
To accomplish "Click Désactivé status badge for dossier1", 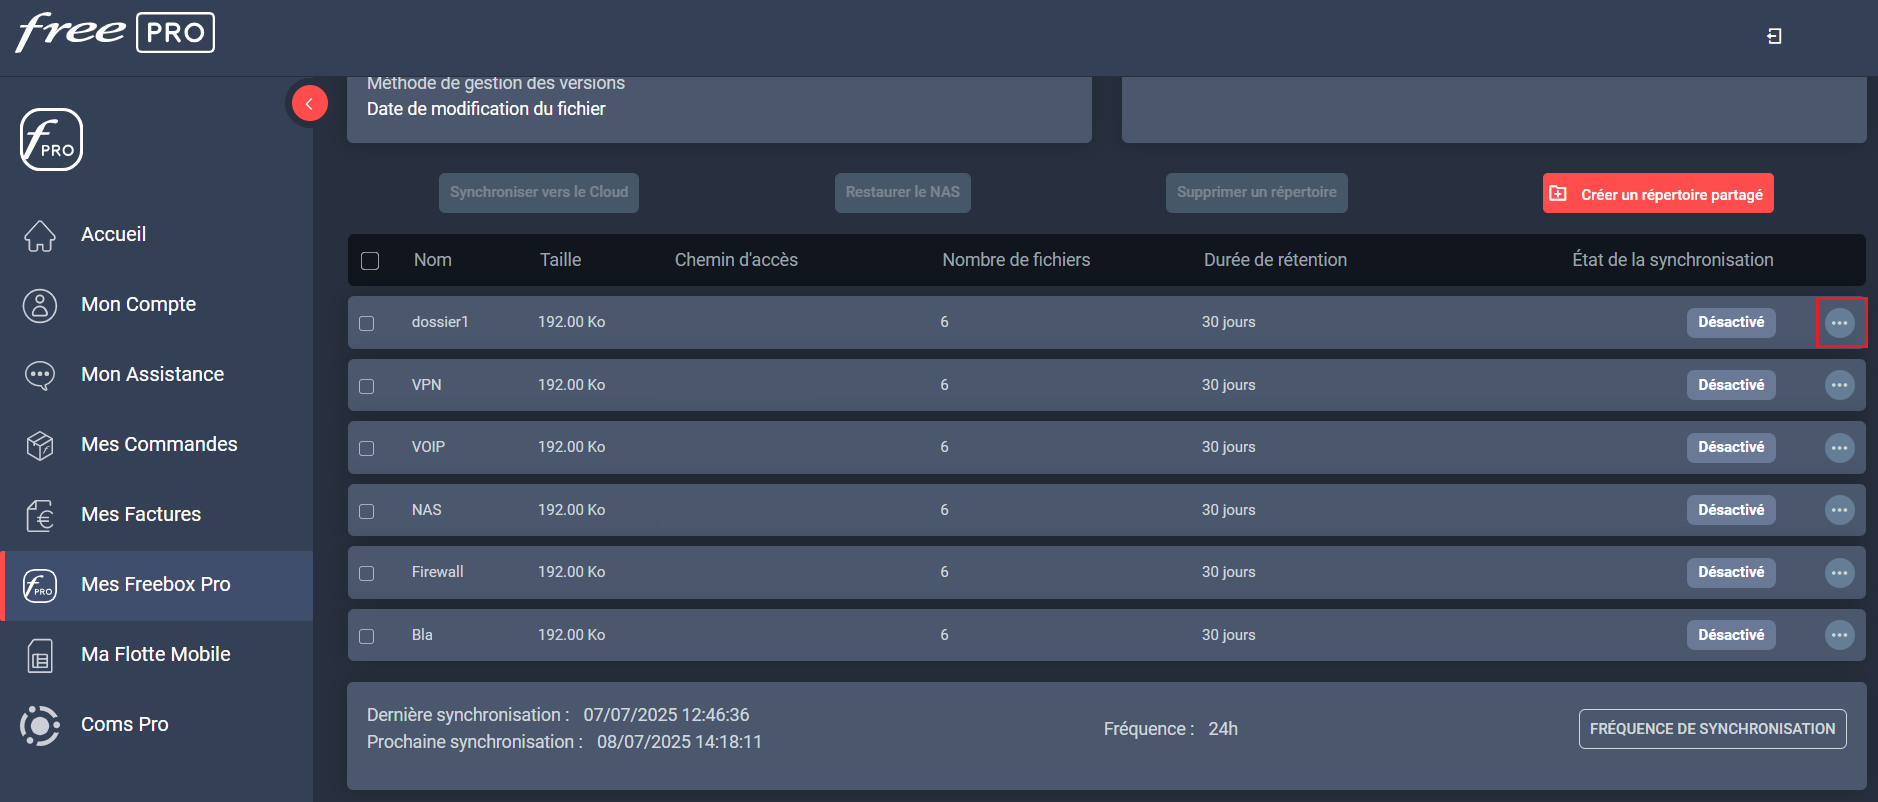I will coord(1731,322).
